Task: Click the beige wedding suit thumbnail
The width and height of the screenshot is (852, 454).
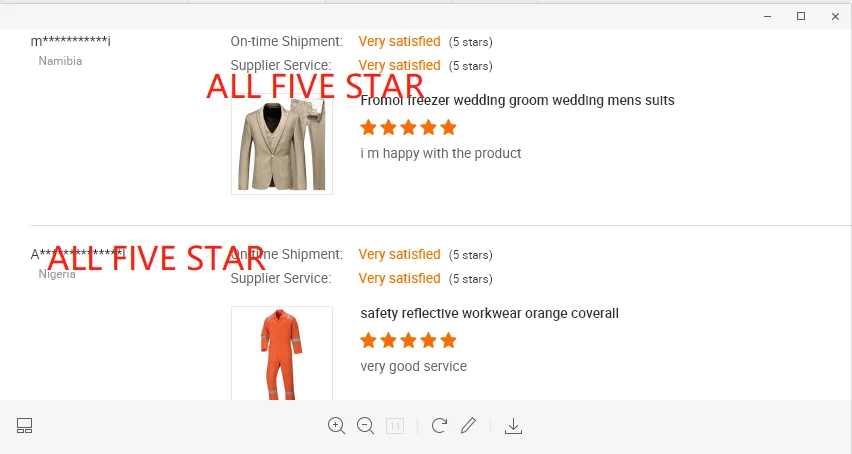Action: 281,146
